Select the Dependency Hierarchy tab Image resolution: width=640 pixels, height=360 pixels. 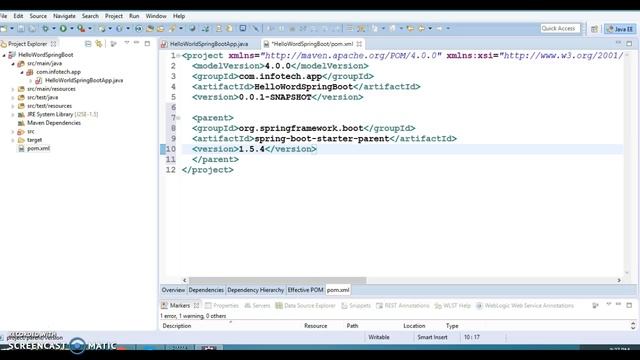click(x=256, y=290)
